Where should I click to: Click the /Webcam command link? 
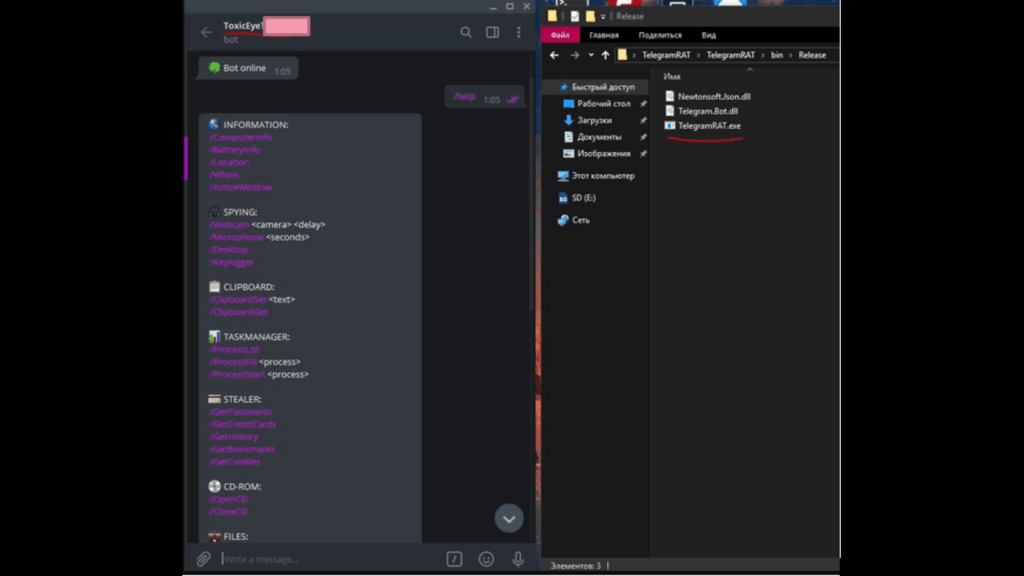(x=229, y=224)
